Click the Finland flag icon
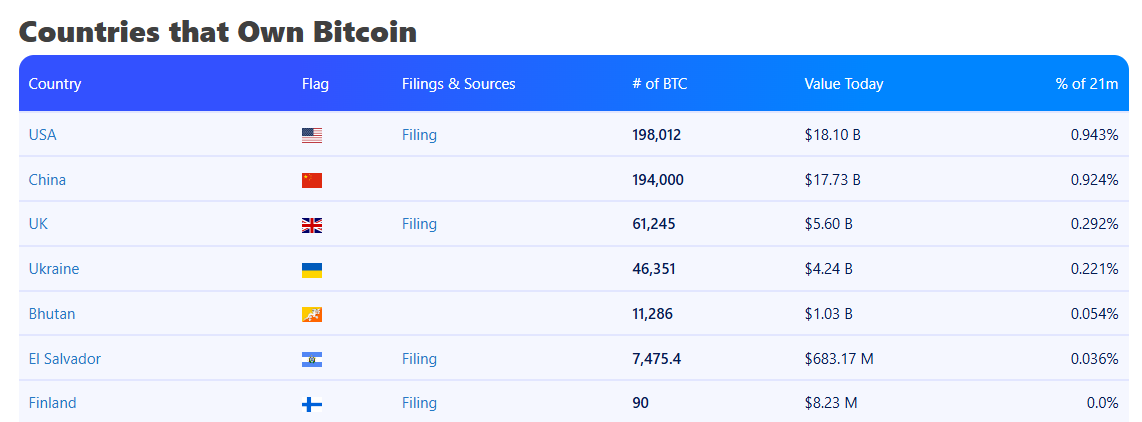The width and height of the screenshot is (1142, 422). (312, 404)
